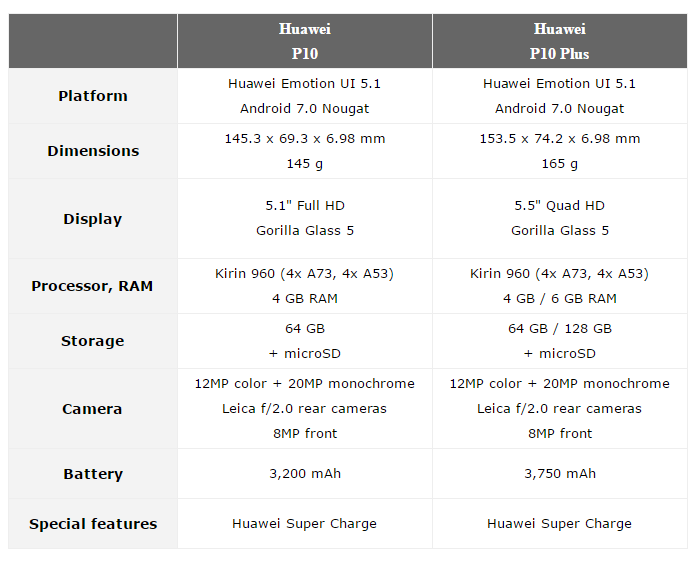Select the Storage row label
Viewport: 695px width, 566px height.
point(93,341)
